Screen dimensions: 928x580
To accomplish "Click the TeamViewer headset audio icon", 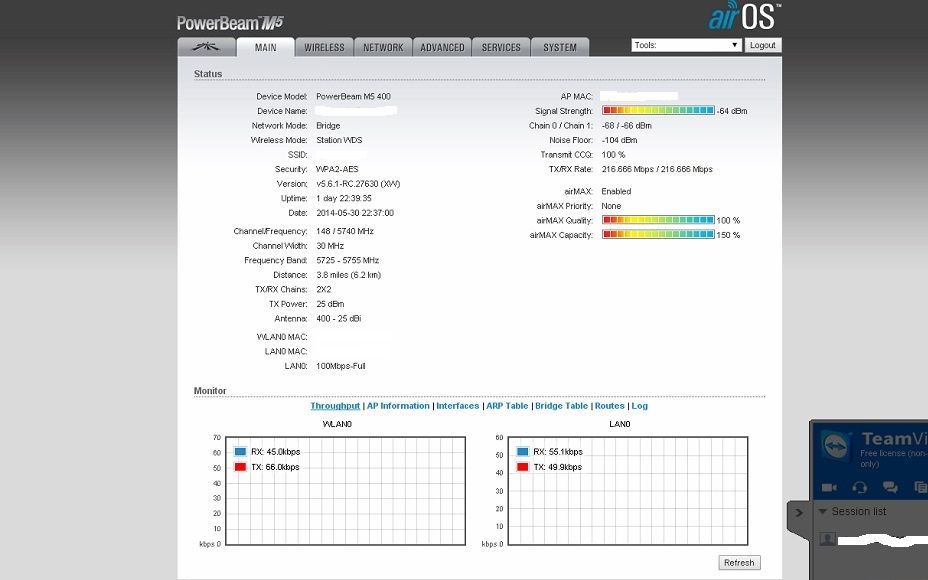I will [x=858, y=487].
